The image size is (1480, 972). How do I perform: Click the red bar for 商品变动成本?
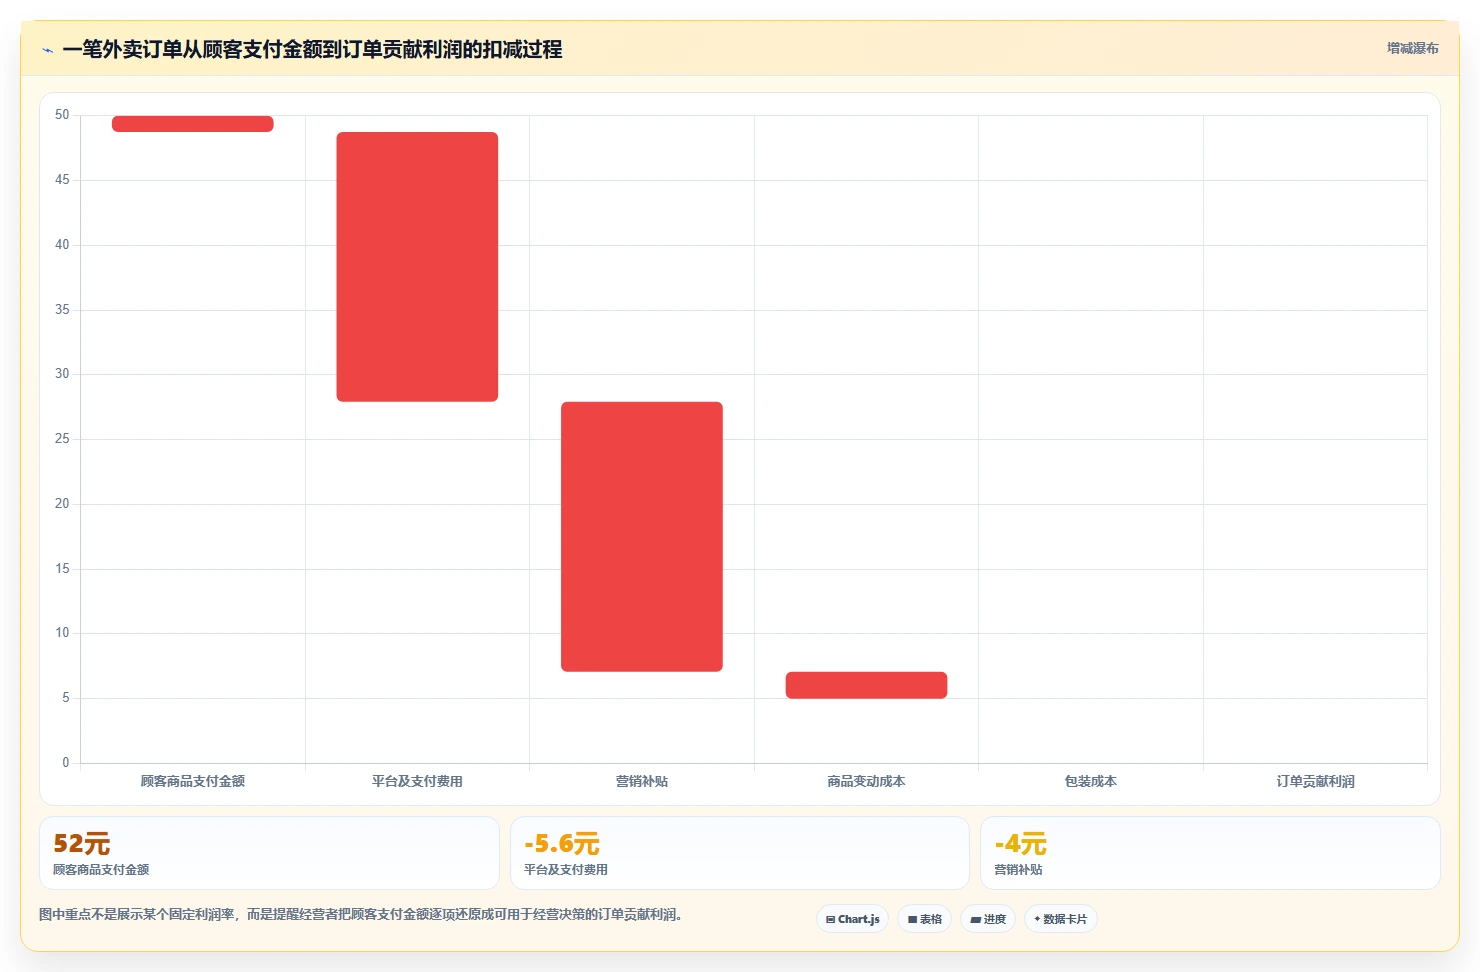coord(866,685)
